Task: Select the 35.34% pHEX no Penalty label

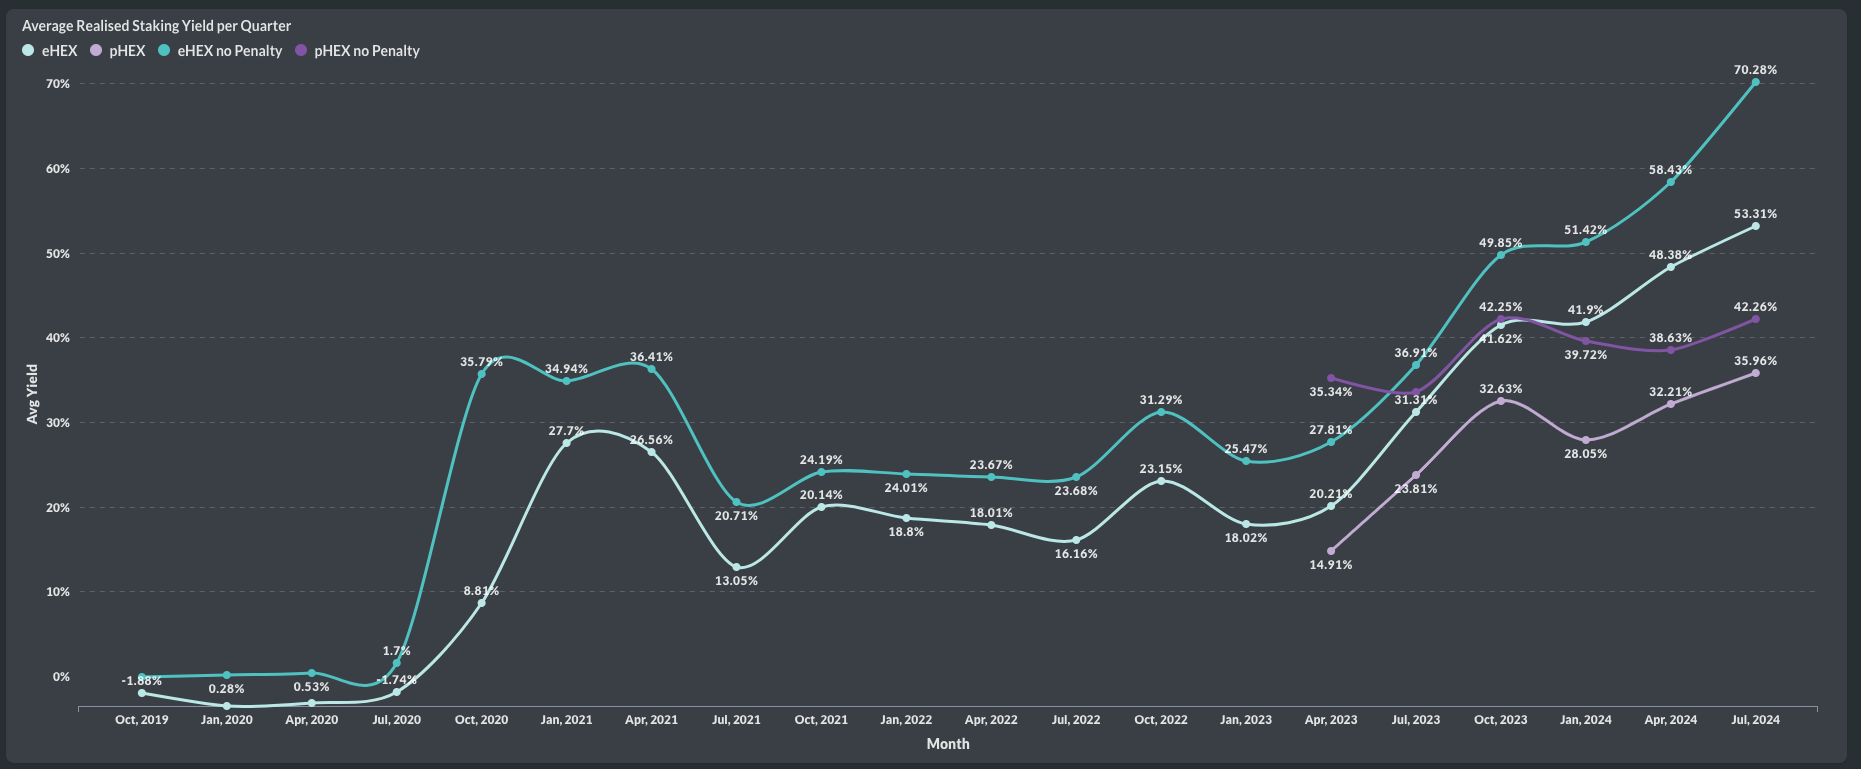Action: click(x=1331, y=392)
